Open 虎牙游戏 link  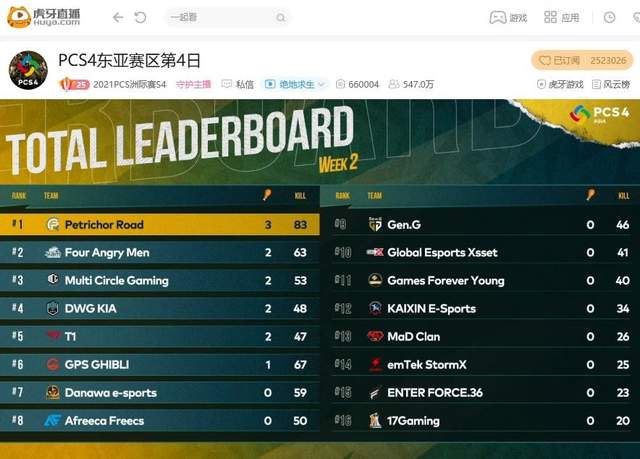coord(560,84)
